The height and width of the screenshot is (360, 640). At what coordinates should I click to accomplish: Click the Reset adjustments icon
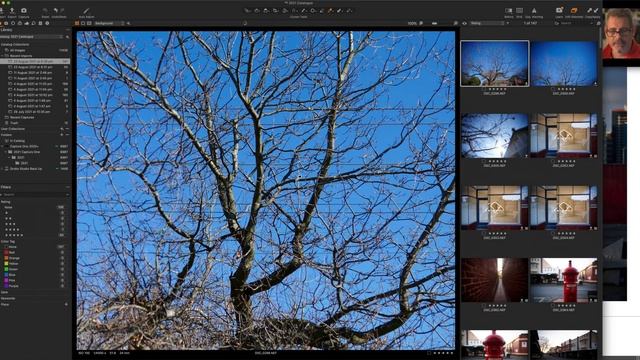45,11
